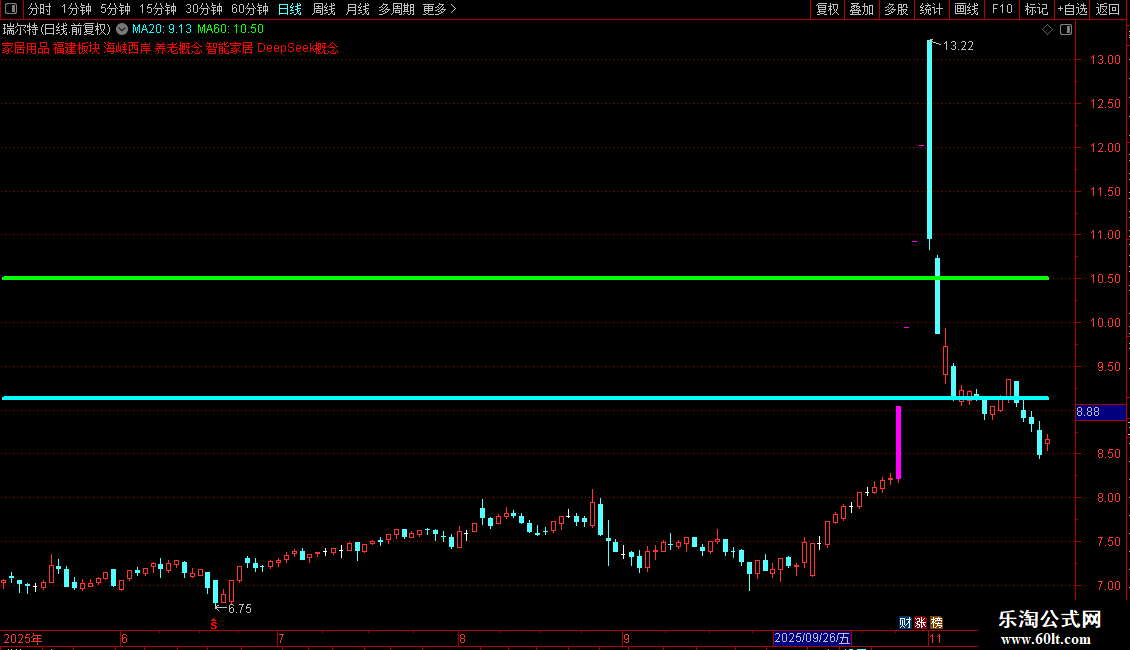Click the 财 info icon
This screenshot has height=650, width=1130.
(x=905, y=623)
